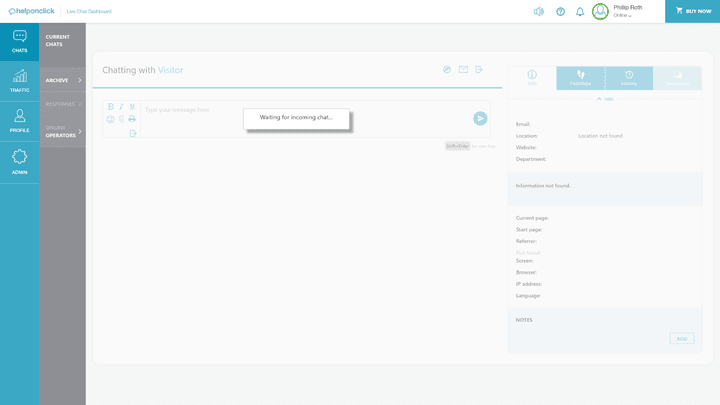Toggle bold text formatting
720x405 pixels.
point(110,106)
